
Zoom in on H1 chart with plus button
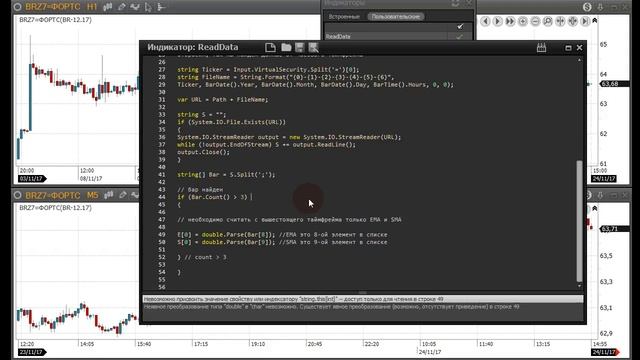click(x=522, y=21)
